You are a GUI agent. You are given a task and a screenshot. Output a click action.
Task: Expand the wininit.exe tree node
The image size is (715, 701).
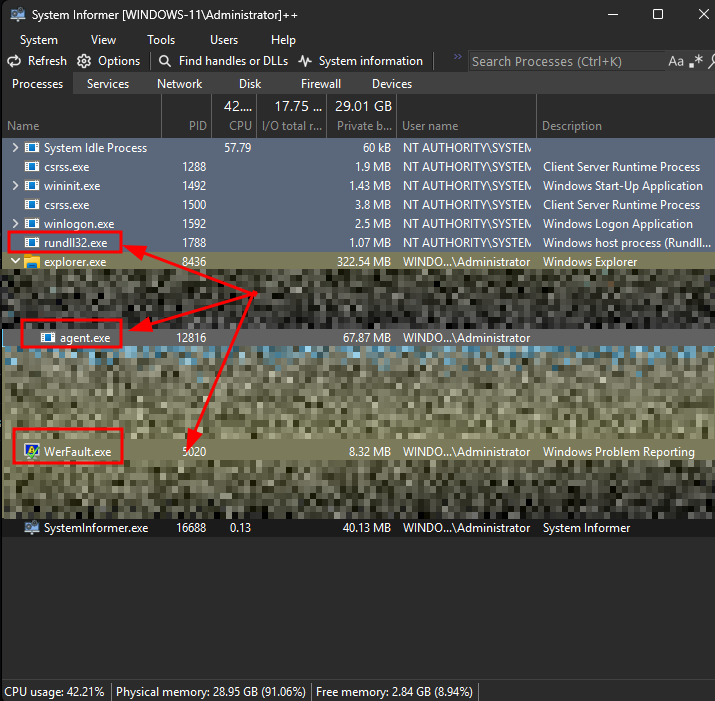(15, 185)
